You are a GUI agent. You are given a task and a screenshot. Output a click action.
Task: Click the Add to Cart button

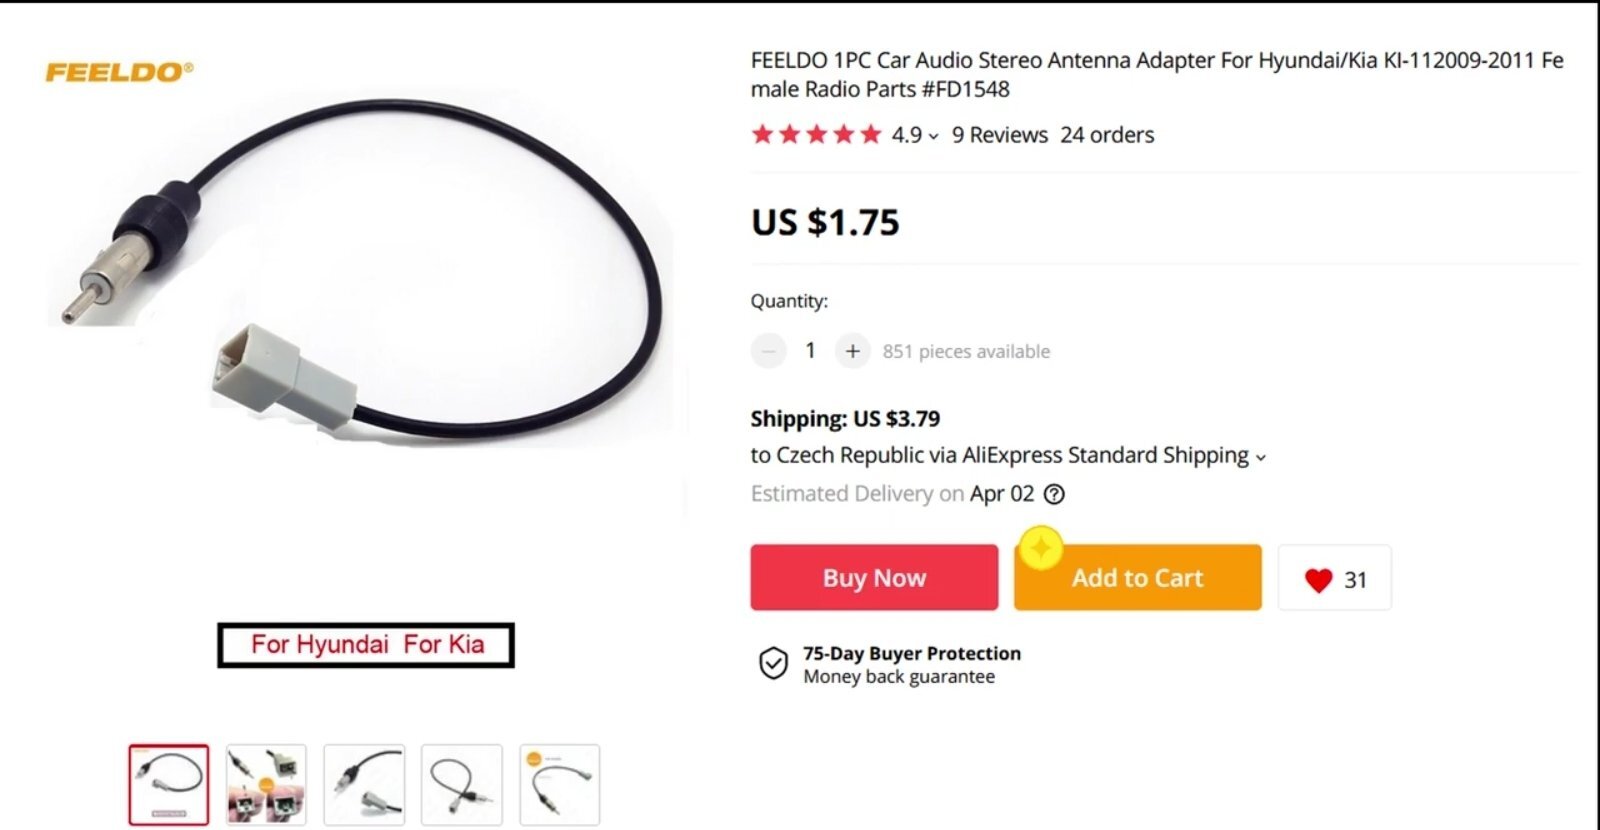pyautogui.click(x=1138, y=577)
